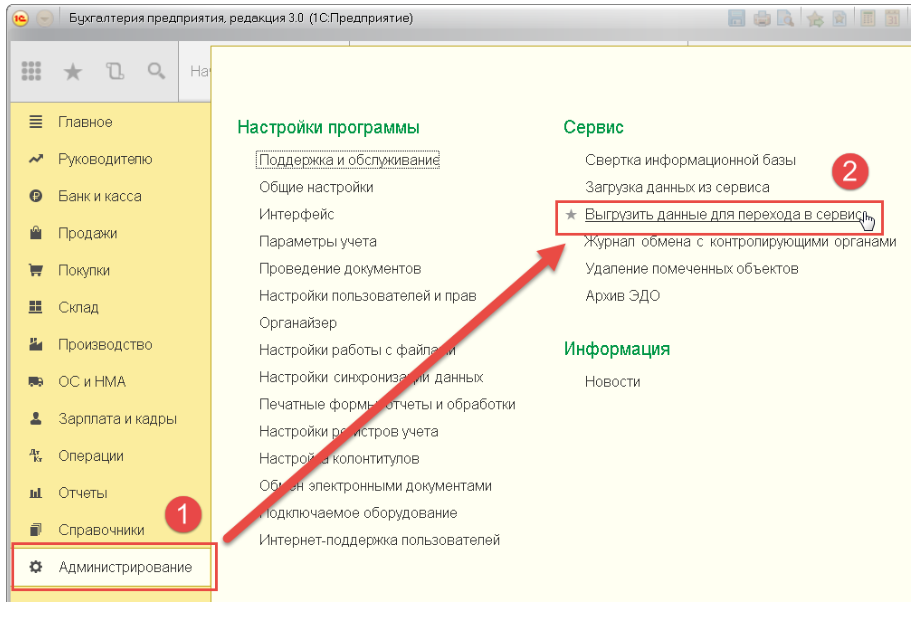Open Зарплата и кадры section

coord(117,419)
